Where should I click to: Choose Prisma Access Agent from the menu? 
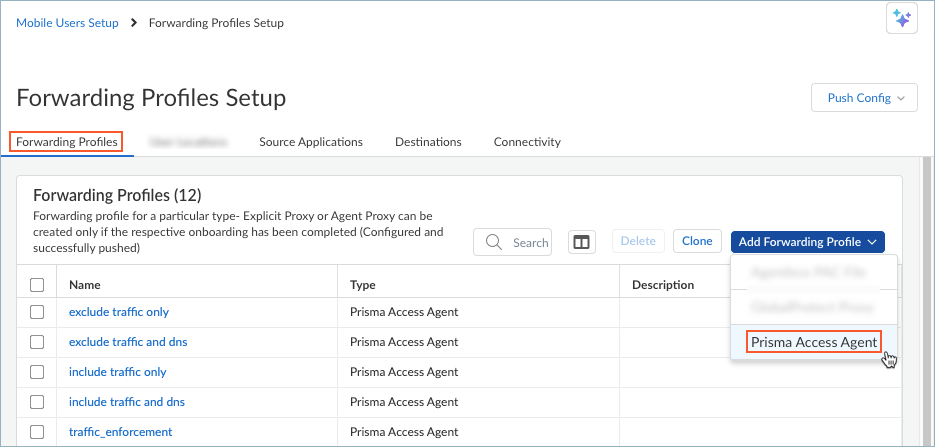tap(814, 342)
